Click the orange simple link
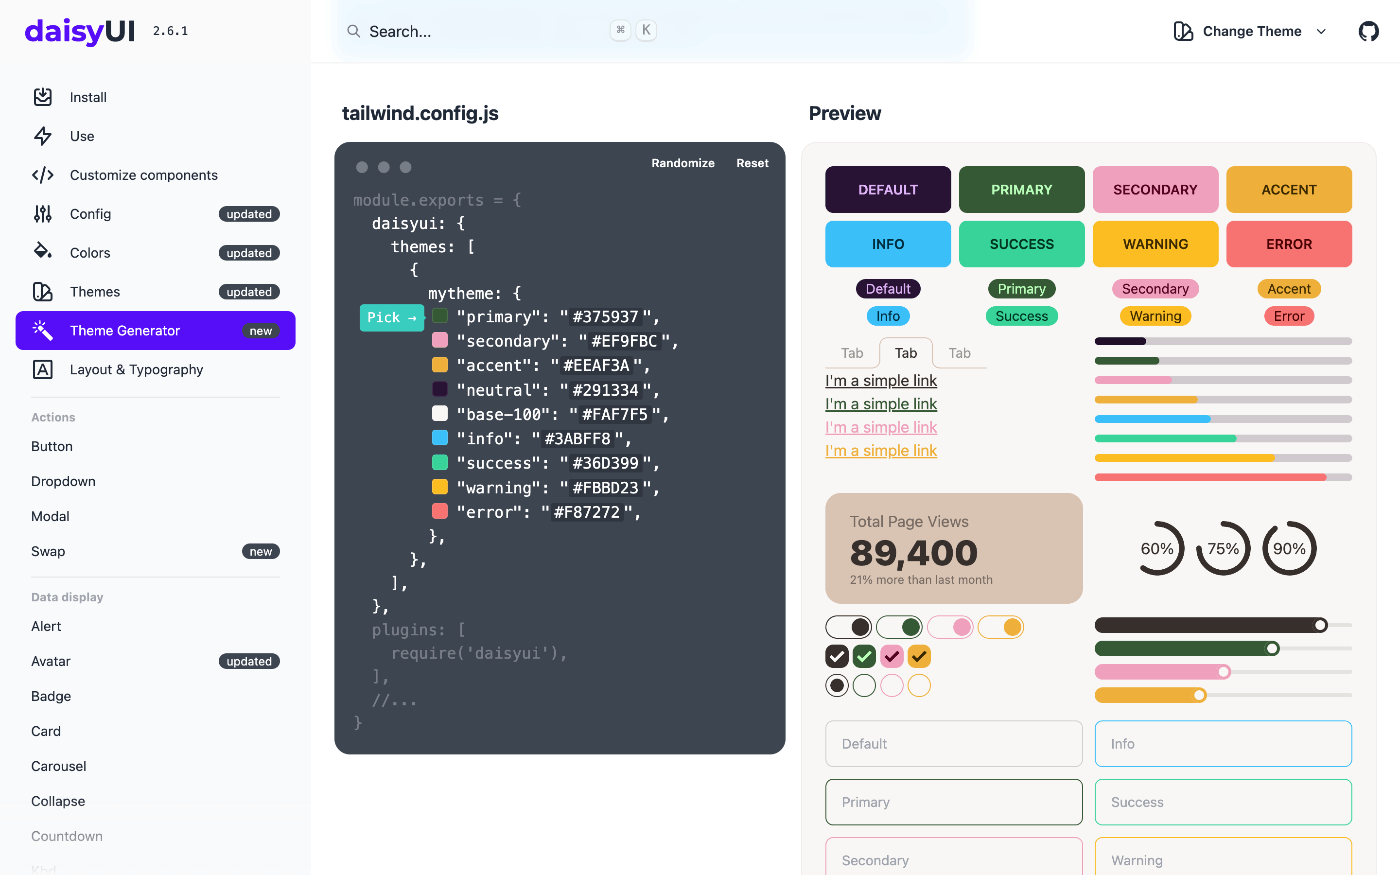The width and height of the screenshot is (1400, 875). pyautogui.click(x=881, y=451)
